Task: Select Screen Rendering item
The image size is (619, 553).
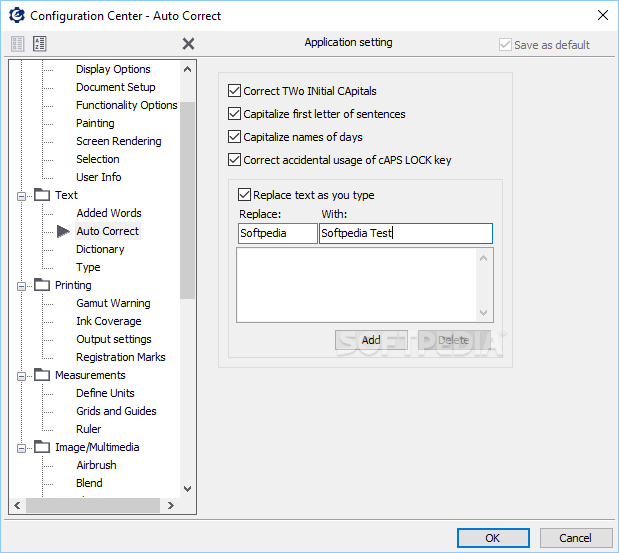Action: click(119, 141)
